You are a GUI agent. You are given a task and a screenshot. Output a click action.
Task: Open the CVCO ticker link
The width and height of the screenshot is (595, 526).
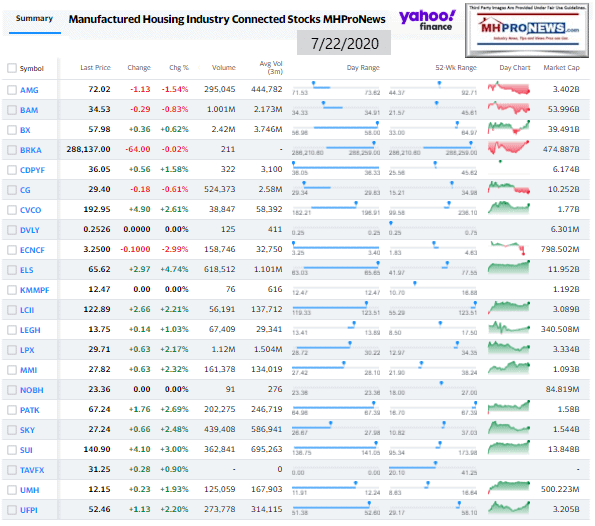30,210
